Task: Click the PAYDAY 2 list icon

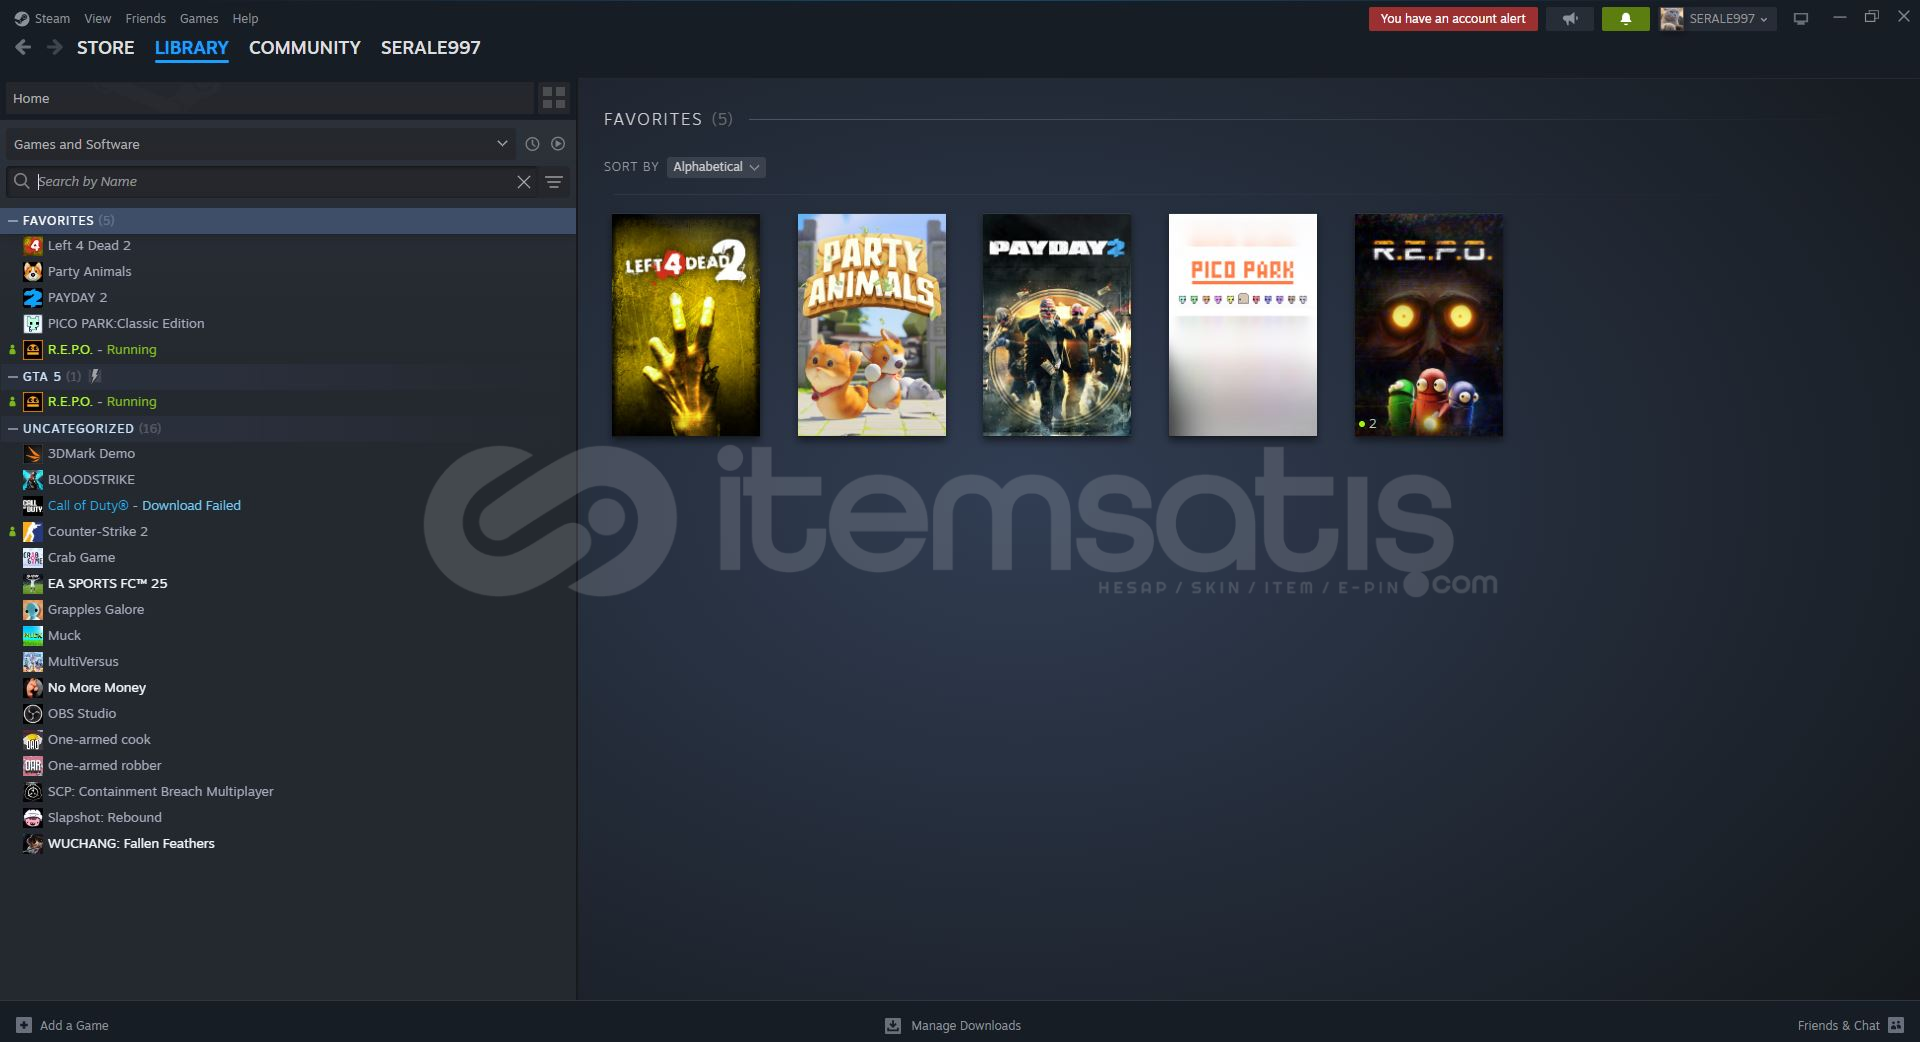Action: pyautogui.click(x=33, y=297)
